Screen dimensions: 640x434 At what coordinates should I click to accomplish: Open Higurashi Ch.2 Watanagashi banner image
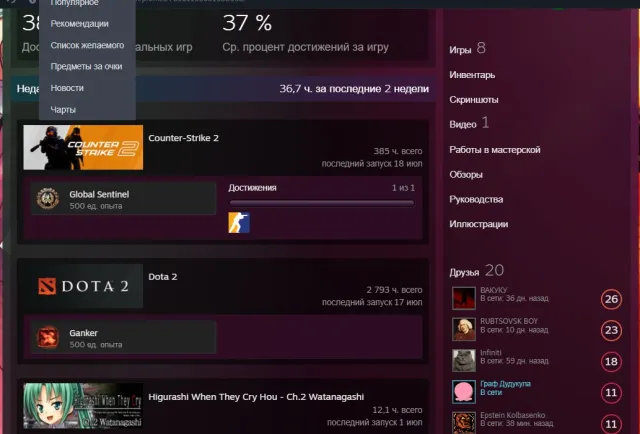click(83, 405)
